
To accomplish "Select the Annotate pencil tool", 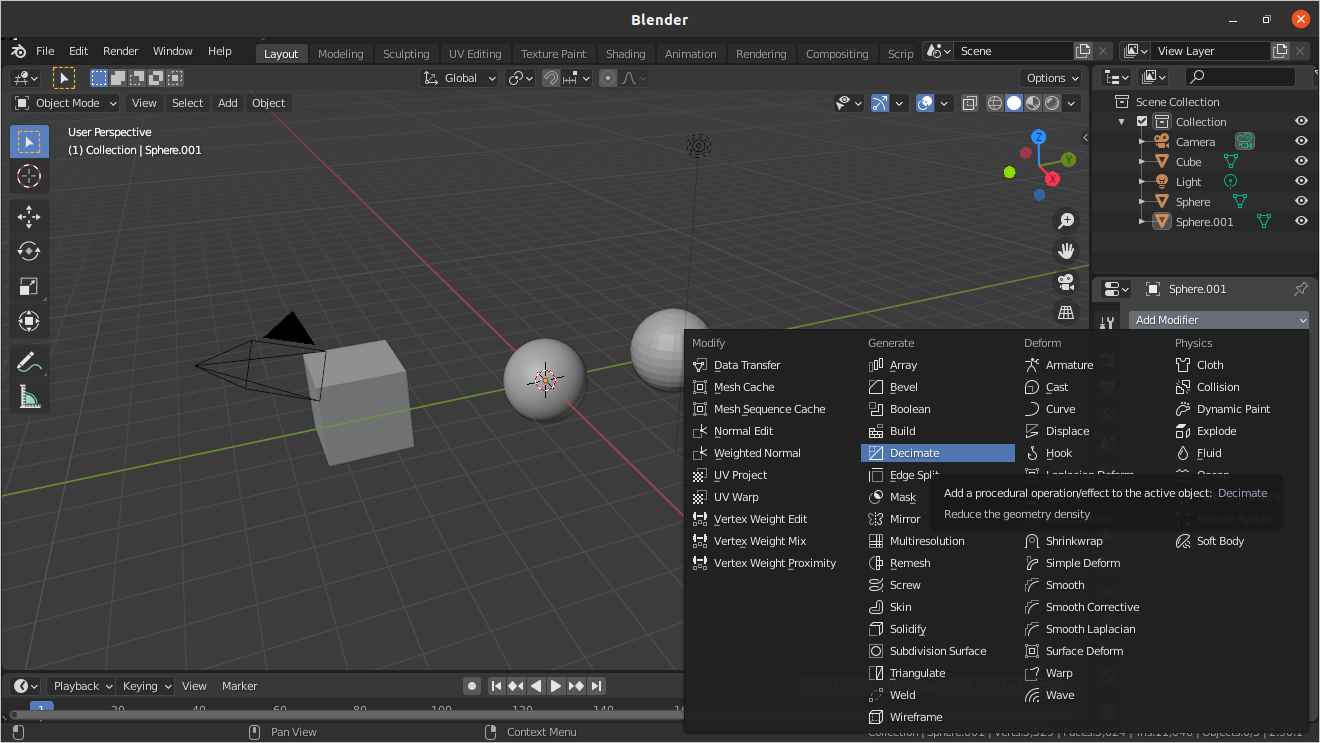I will (29, 363).
